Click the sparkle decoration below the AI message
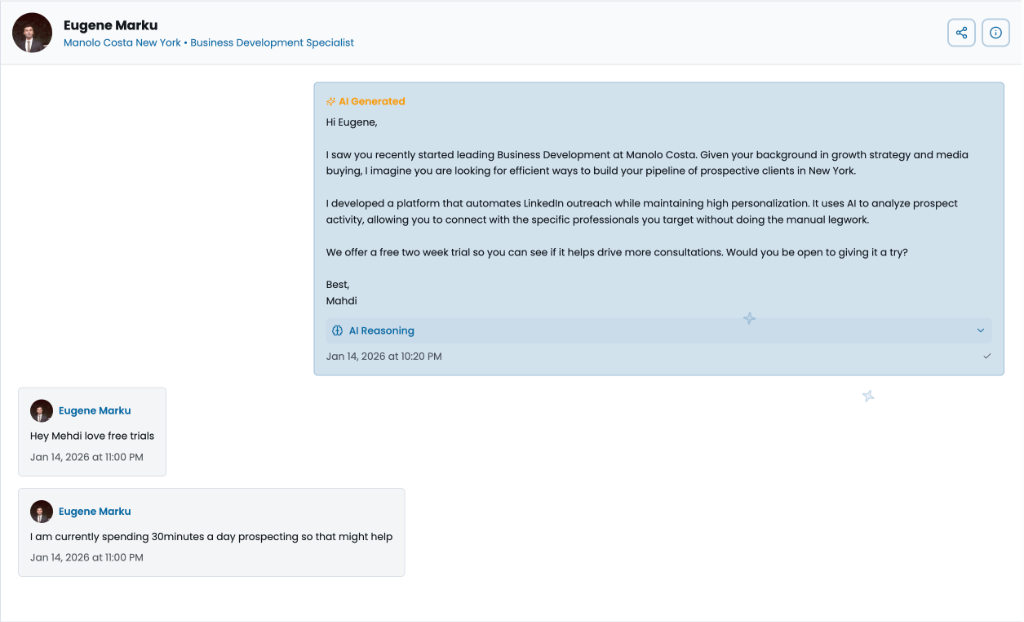The width and height of the screenshot is (1024, 622). click(x=868, y=396)
